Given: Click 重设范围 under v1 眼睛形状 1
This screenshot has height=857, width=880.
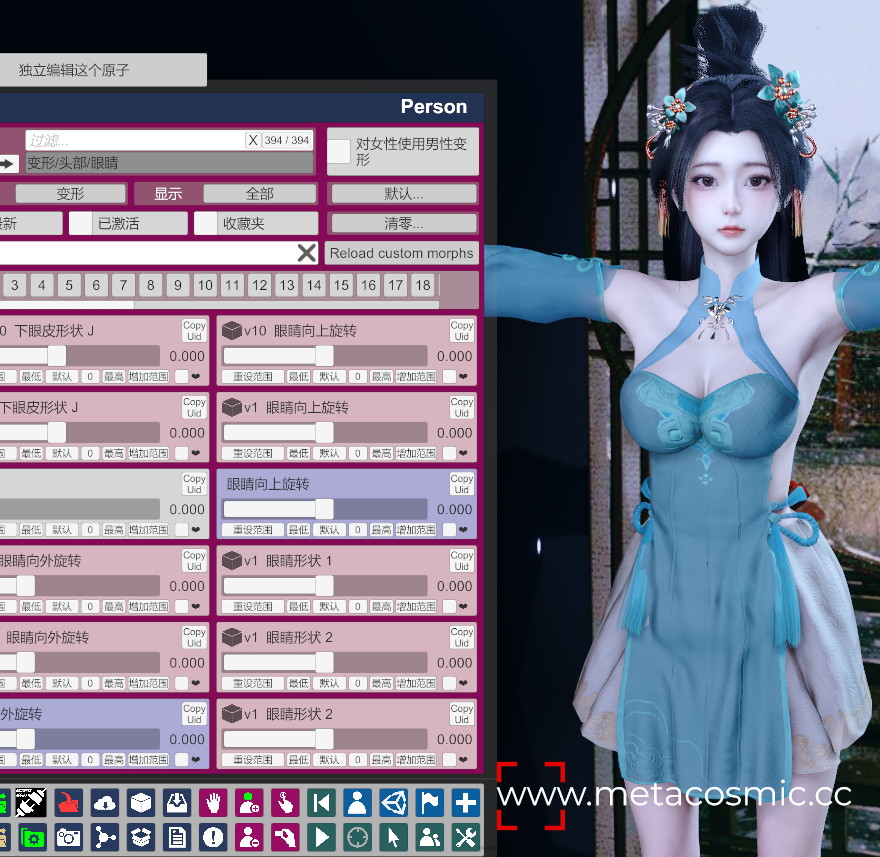Looking at the screenshot, I should pyautogui.click(x=253, y=606).
